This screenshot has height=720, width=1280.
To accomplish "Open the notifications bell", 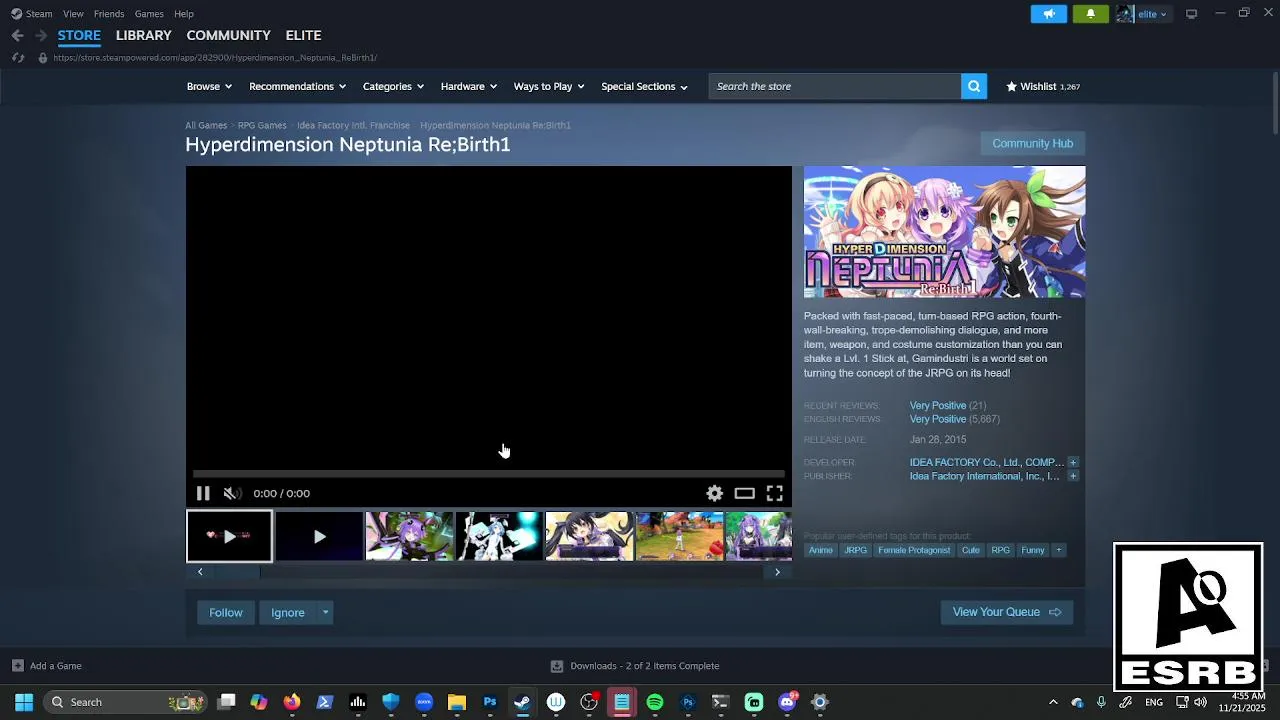I will (1090, 14).
